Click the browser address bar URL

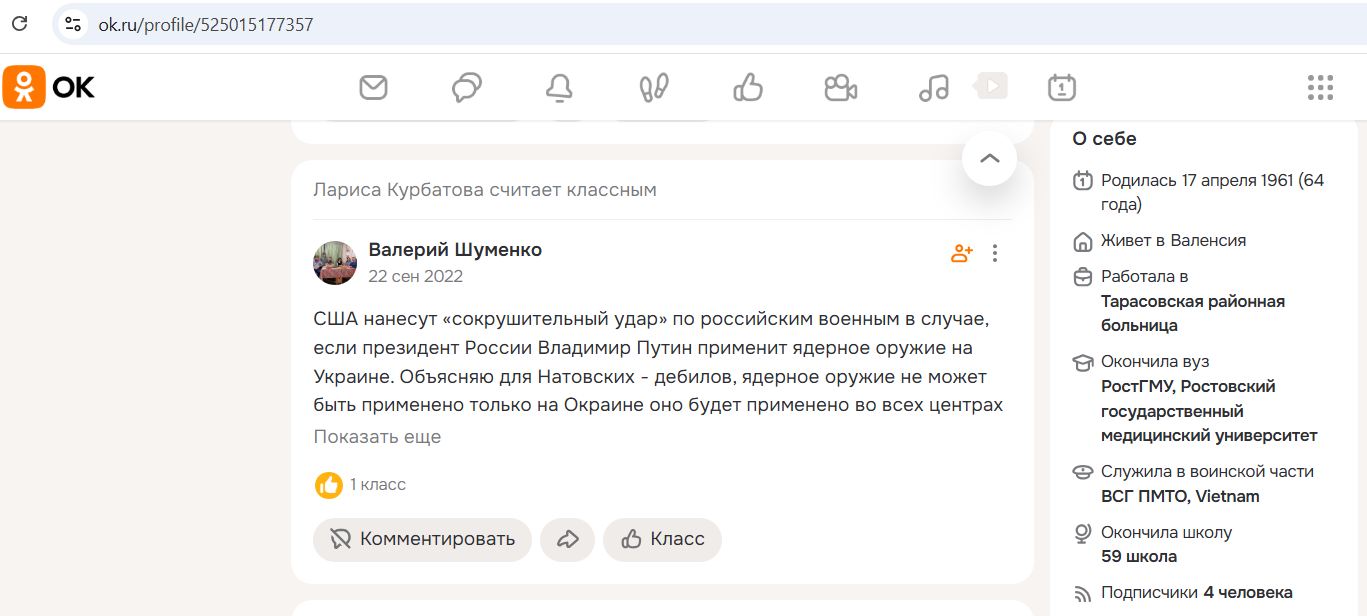click(x=206, y=25)
